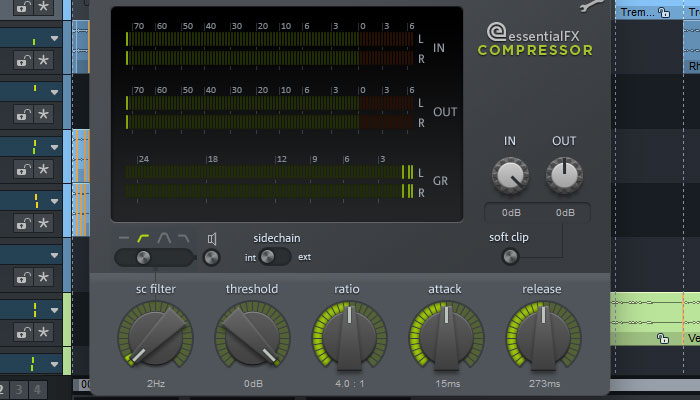Image resolution: width=700 pixels, height=400 pixels.
Task: Toggle the sidechain monitor button
Action: coord(211,258)
